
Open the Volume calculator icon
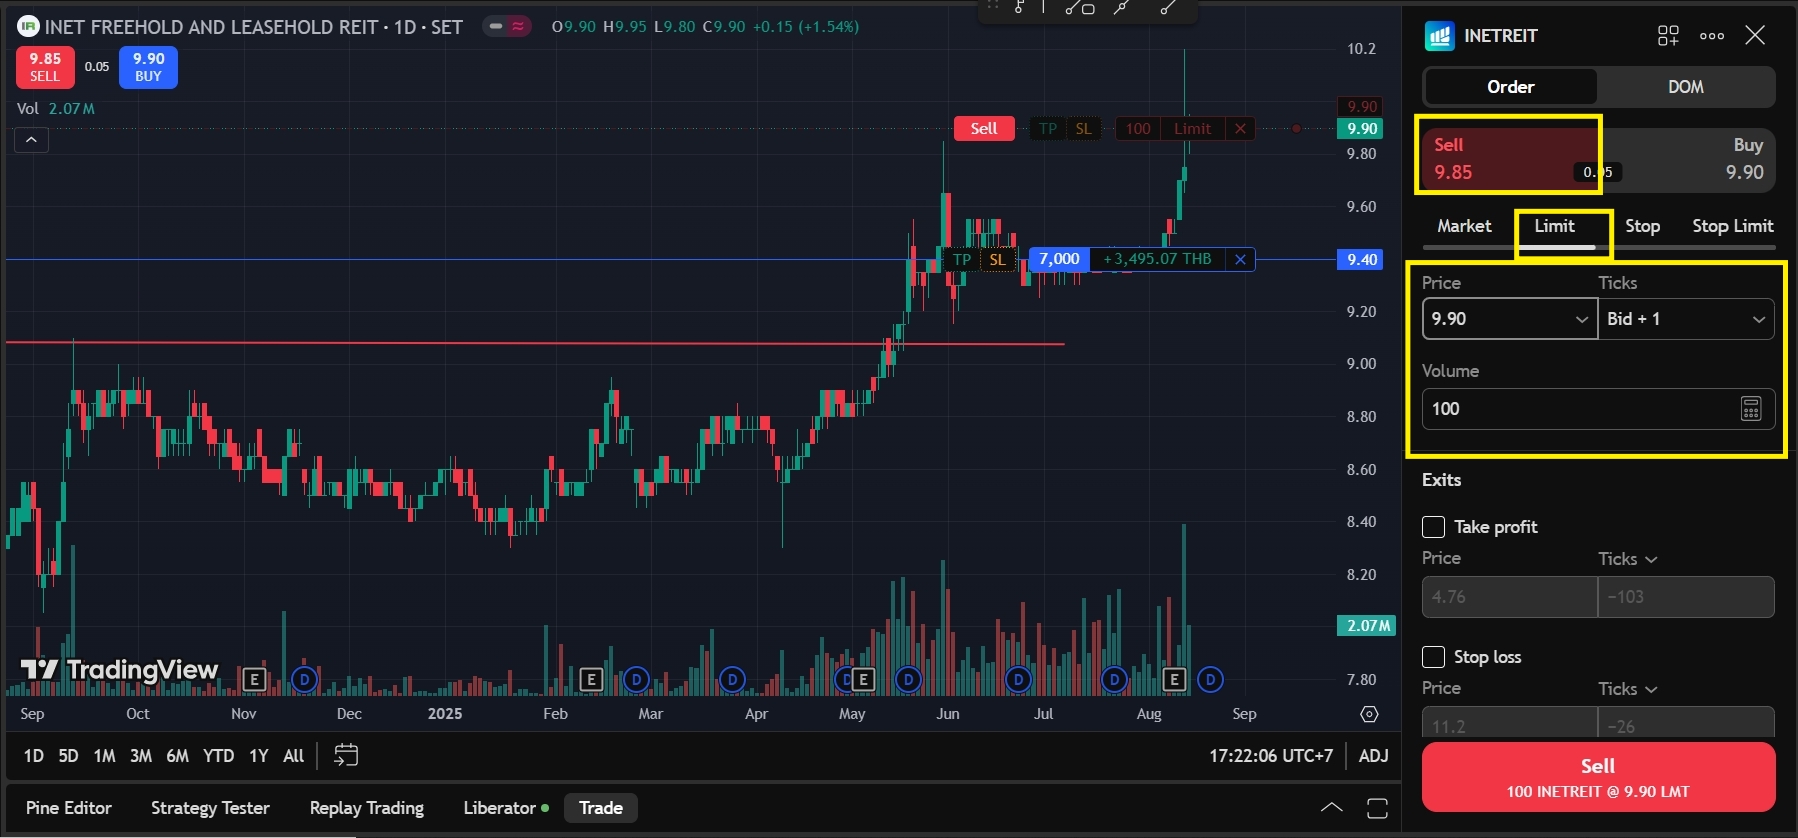(1751, 408)
